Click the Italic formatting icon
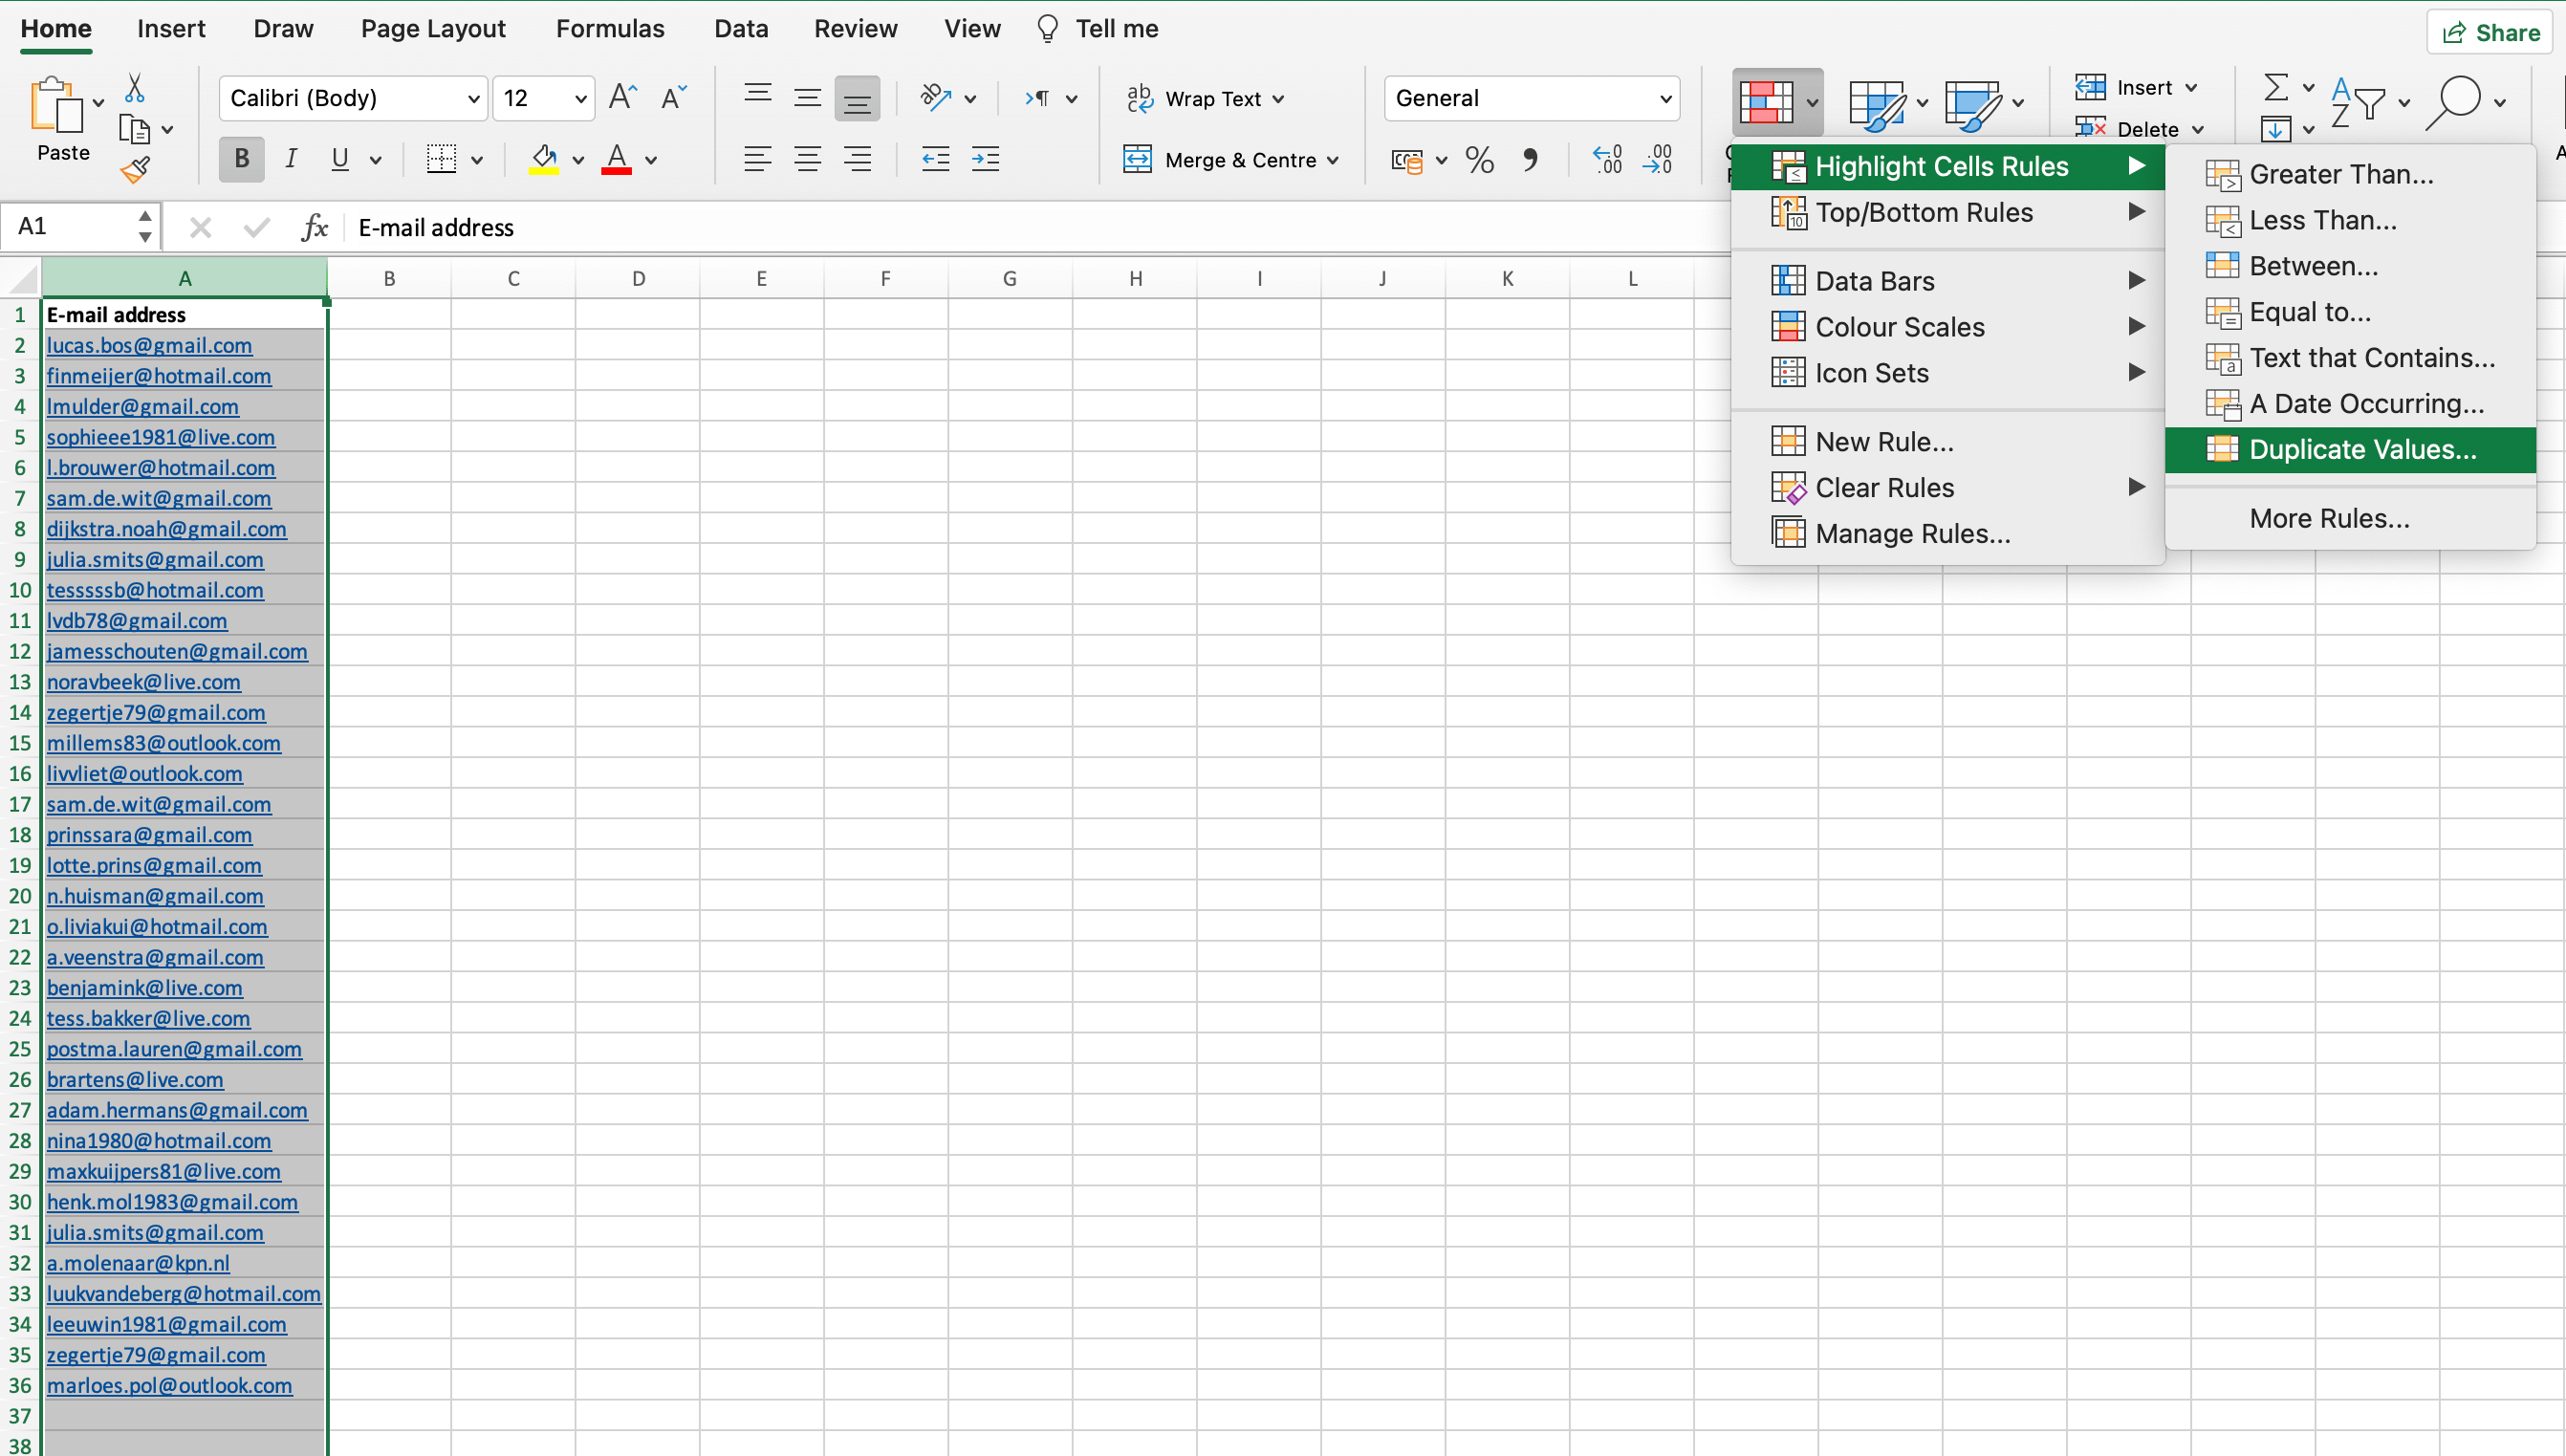 [291, 159]
